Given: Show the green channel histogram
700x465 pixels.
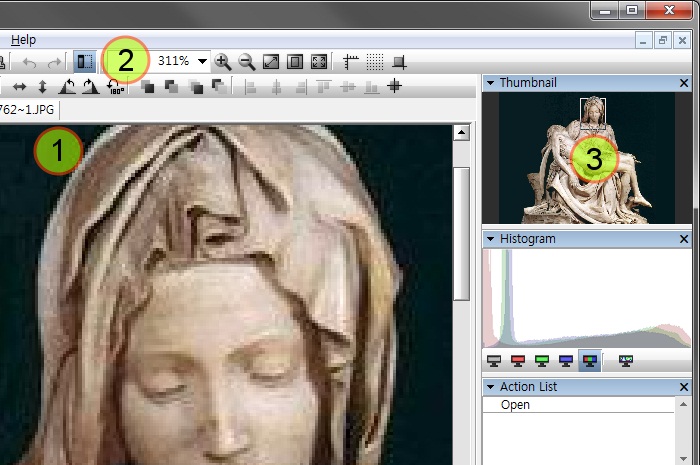Looking at the screenshot, I should [542, 360].
